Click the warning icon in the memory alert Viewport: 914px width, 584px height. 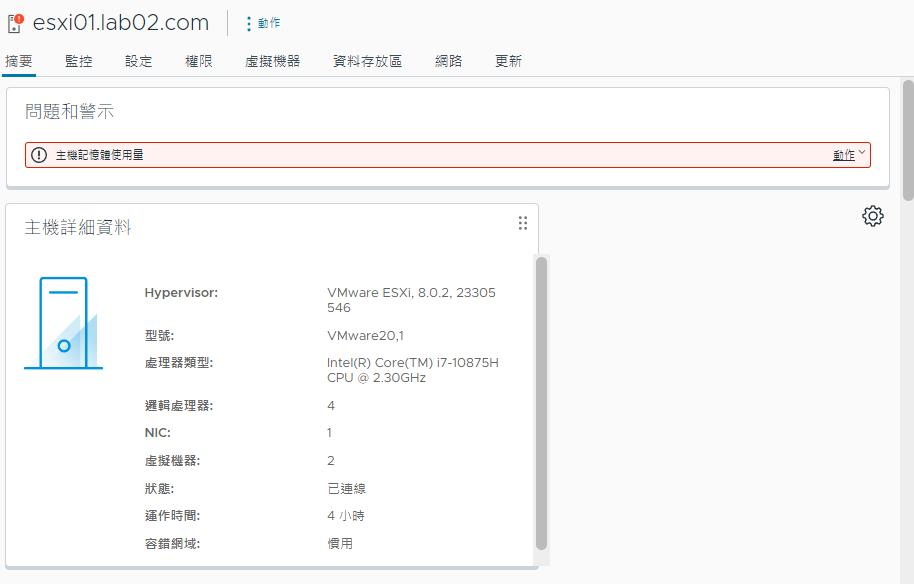tap(39, 155)
